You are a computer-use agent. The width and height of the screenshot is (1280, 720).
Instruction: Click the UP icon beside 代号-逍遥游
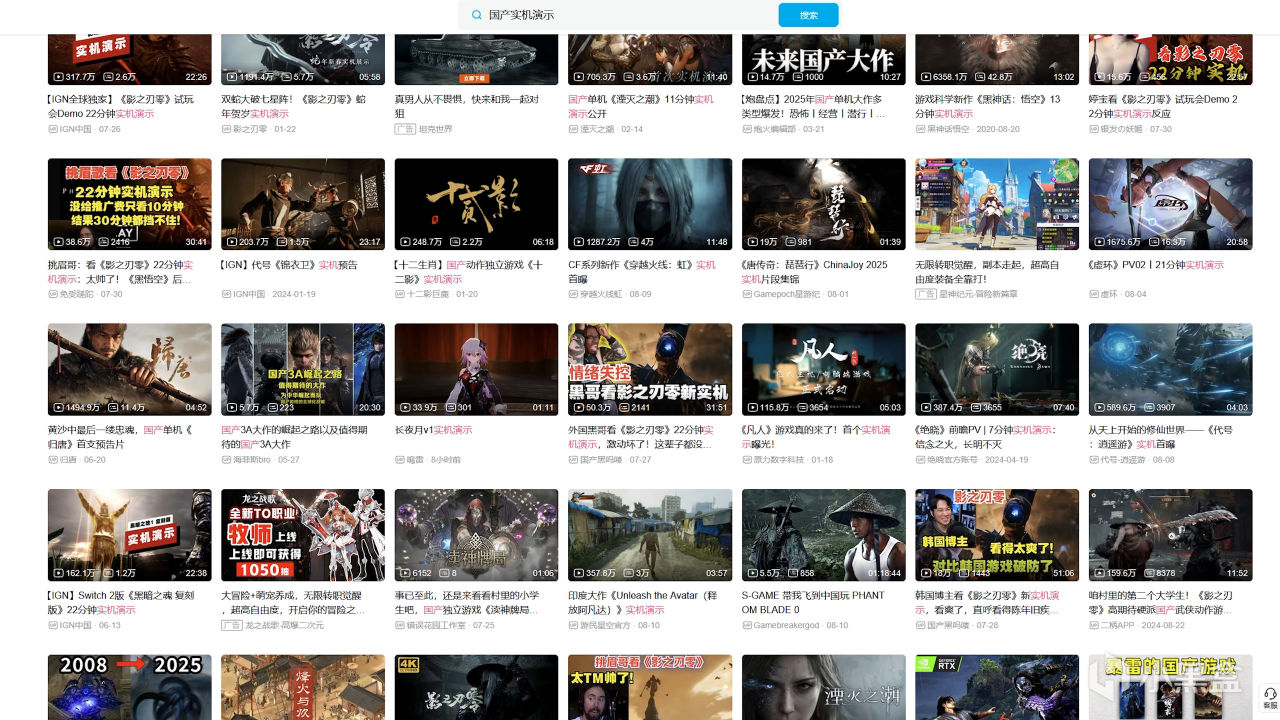(1094, 460)
